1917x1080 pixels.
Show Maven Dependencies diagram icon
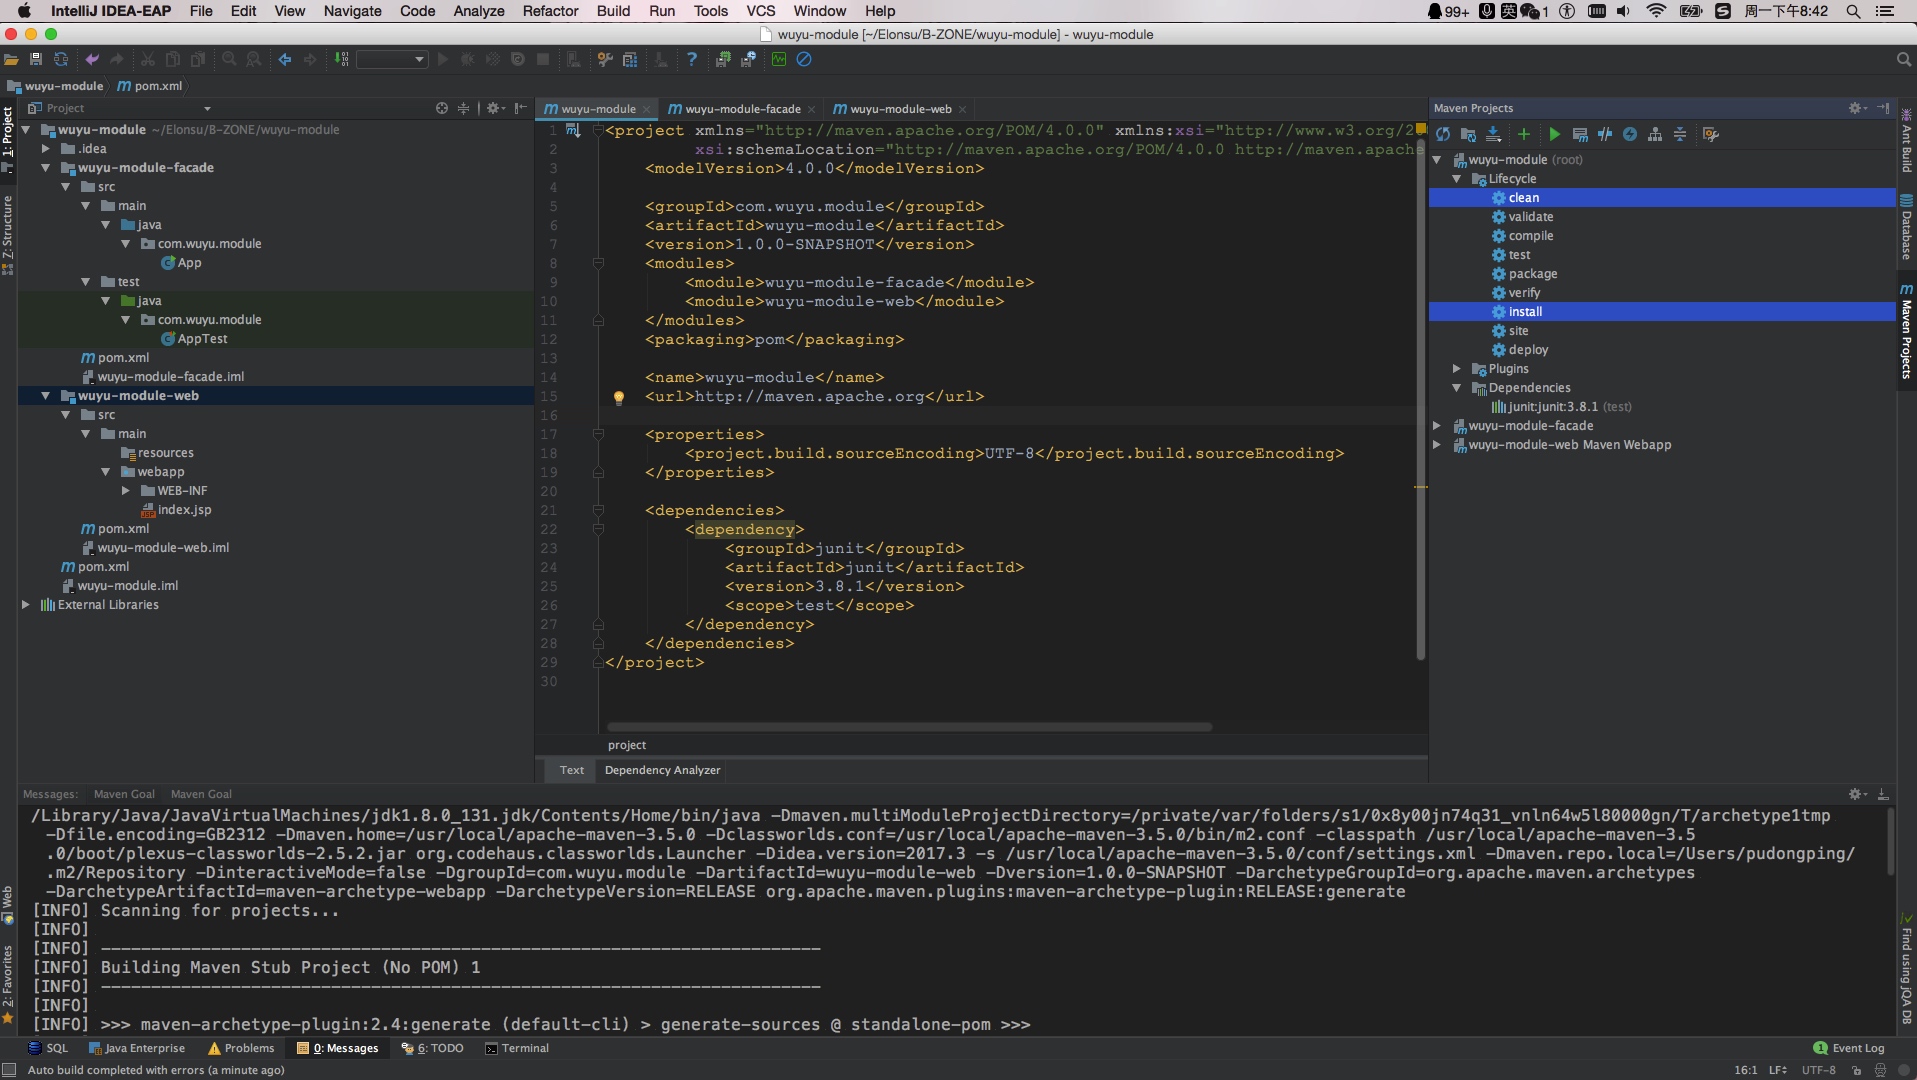point(1655,134)
